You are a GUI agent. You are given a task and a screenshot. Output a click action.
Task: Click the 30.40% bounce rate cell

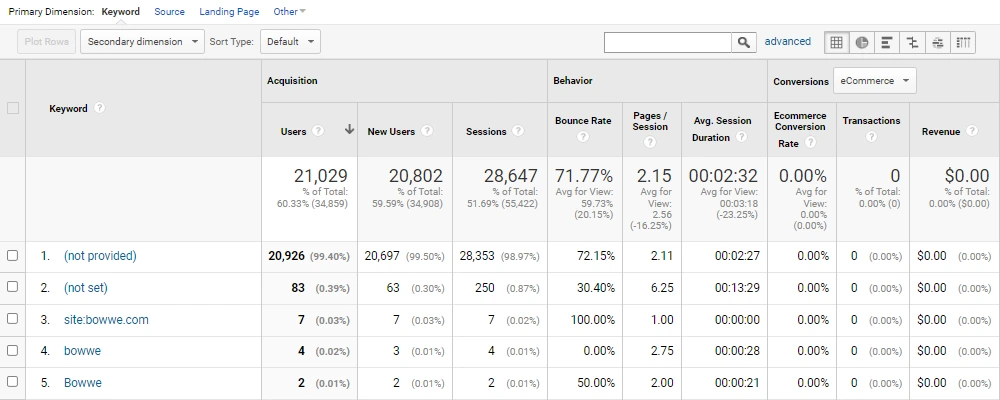[596, 288]
